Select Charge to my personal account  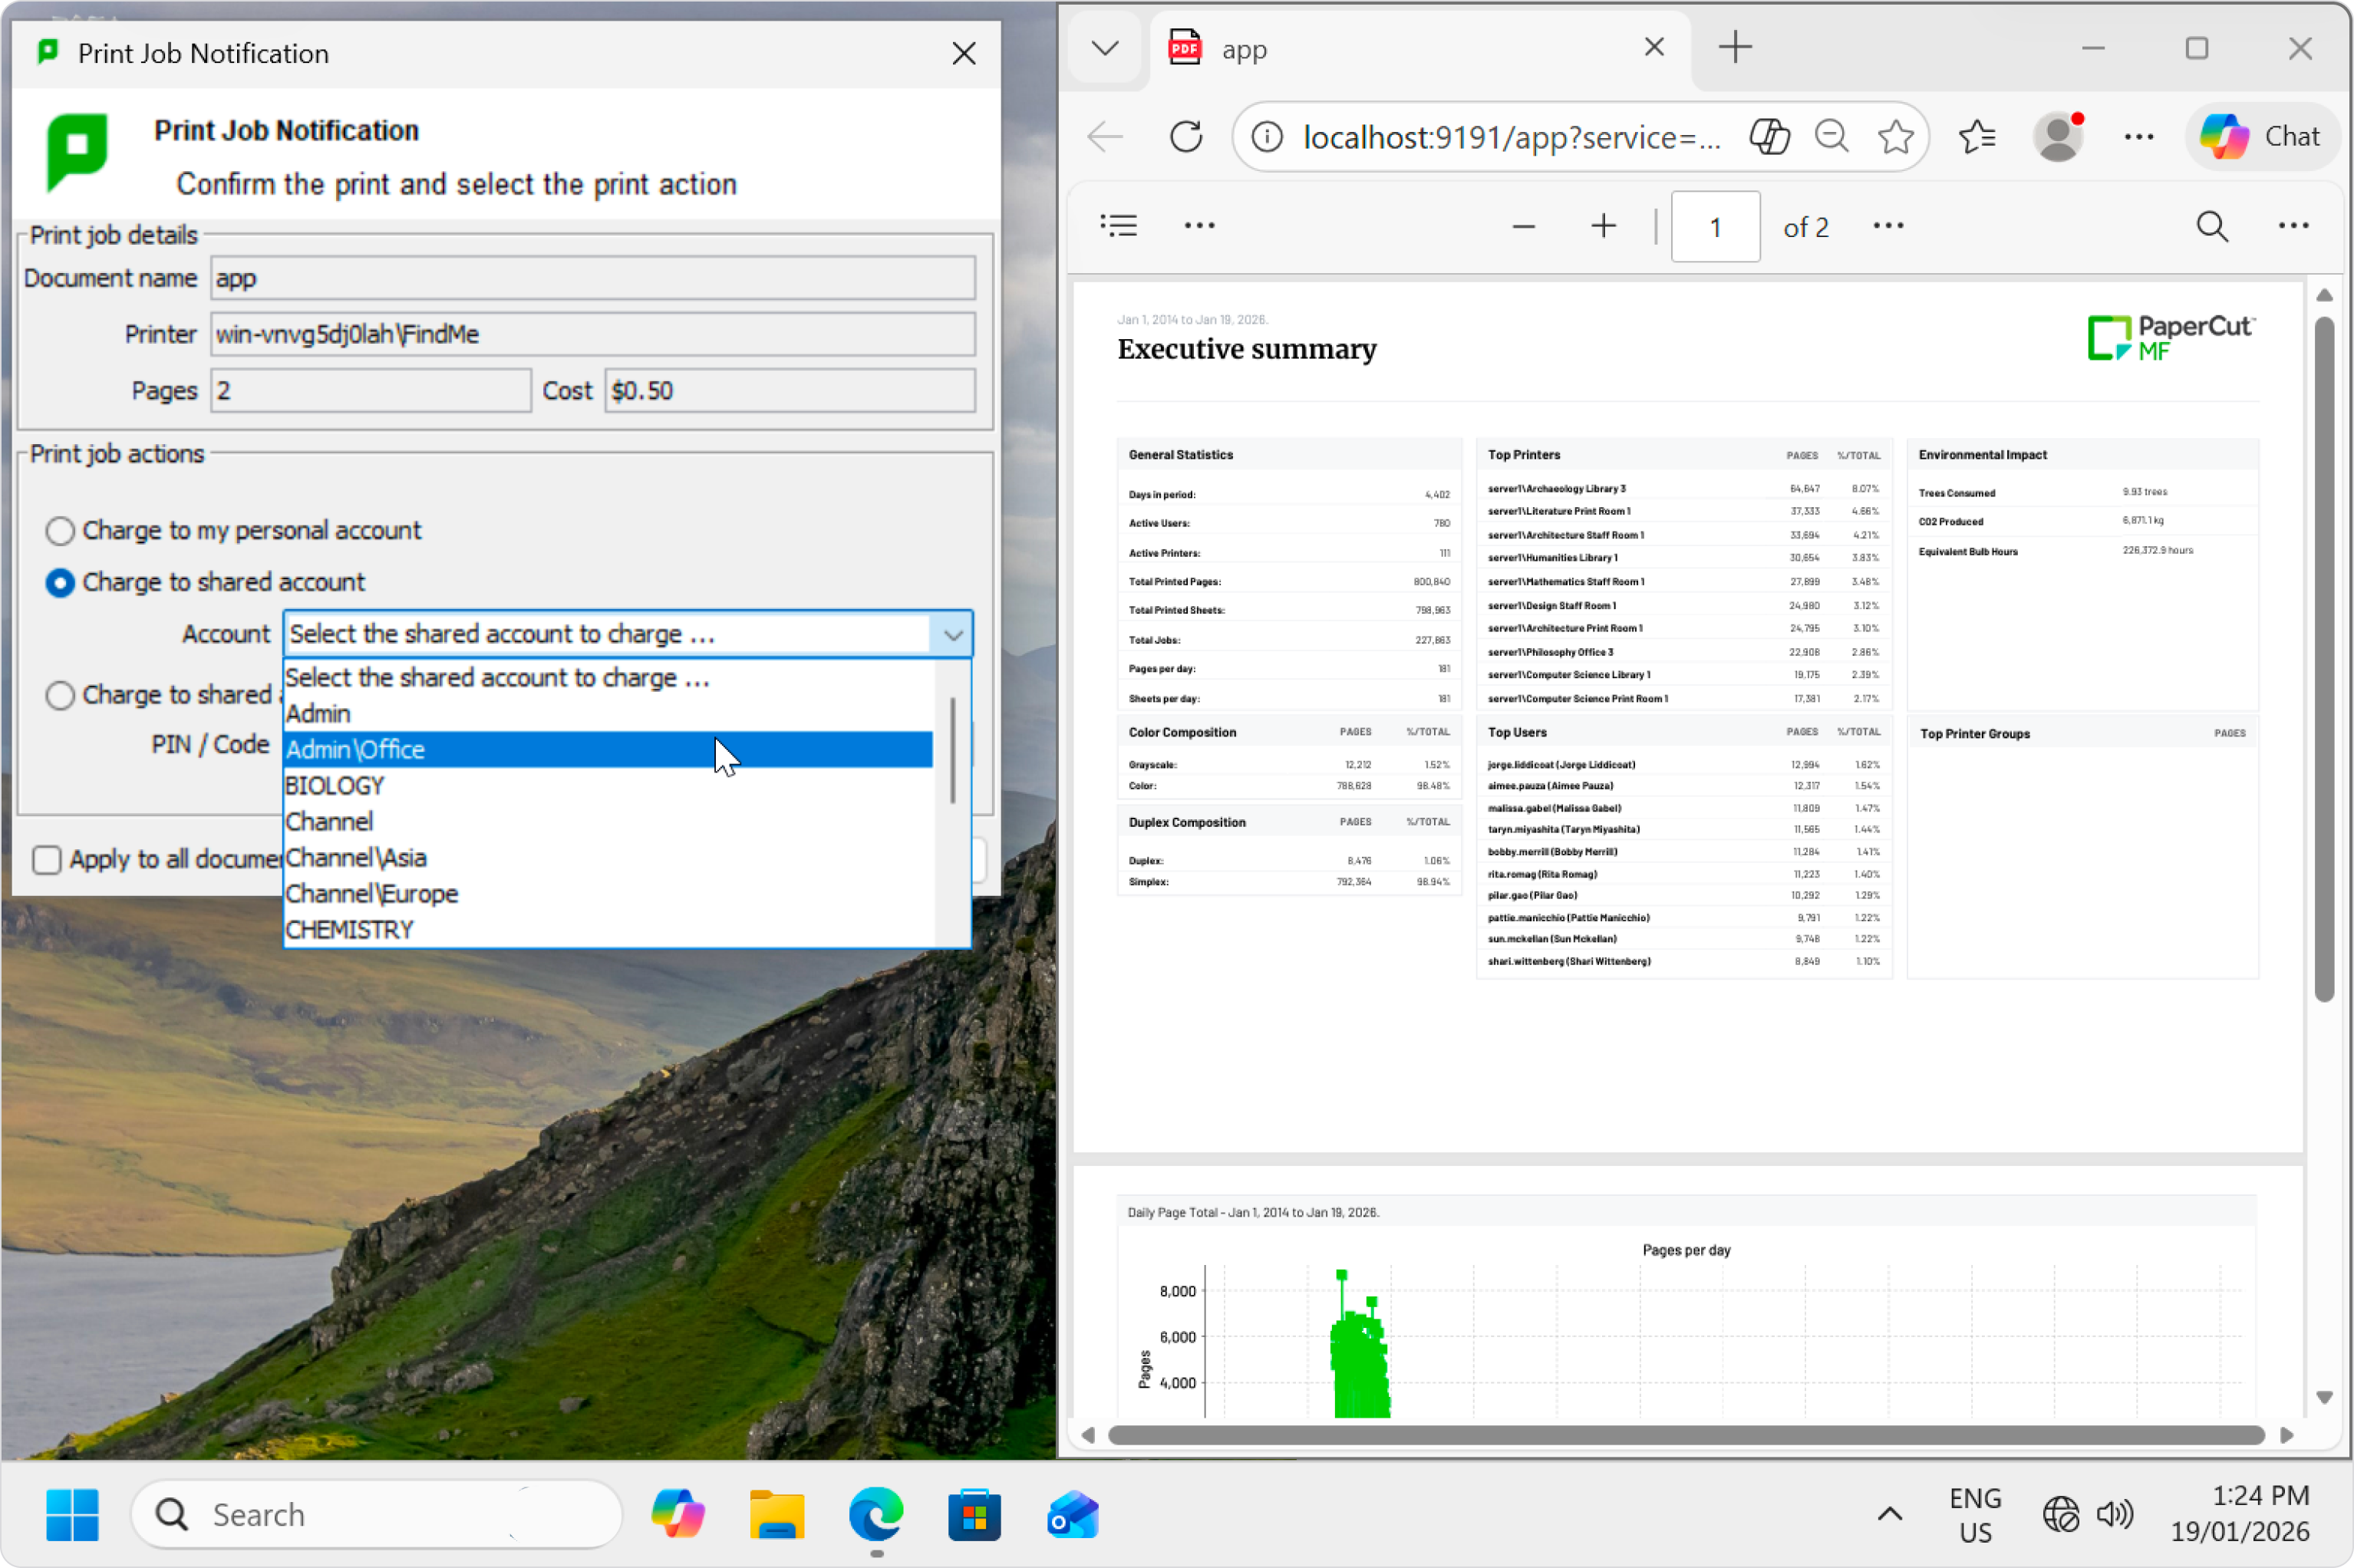59,531
